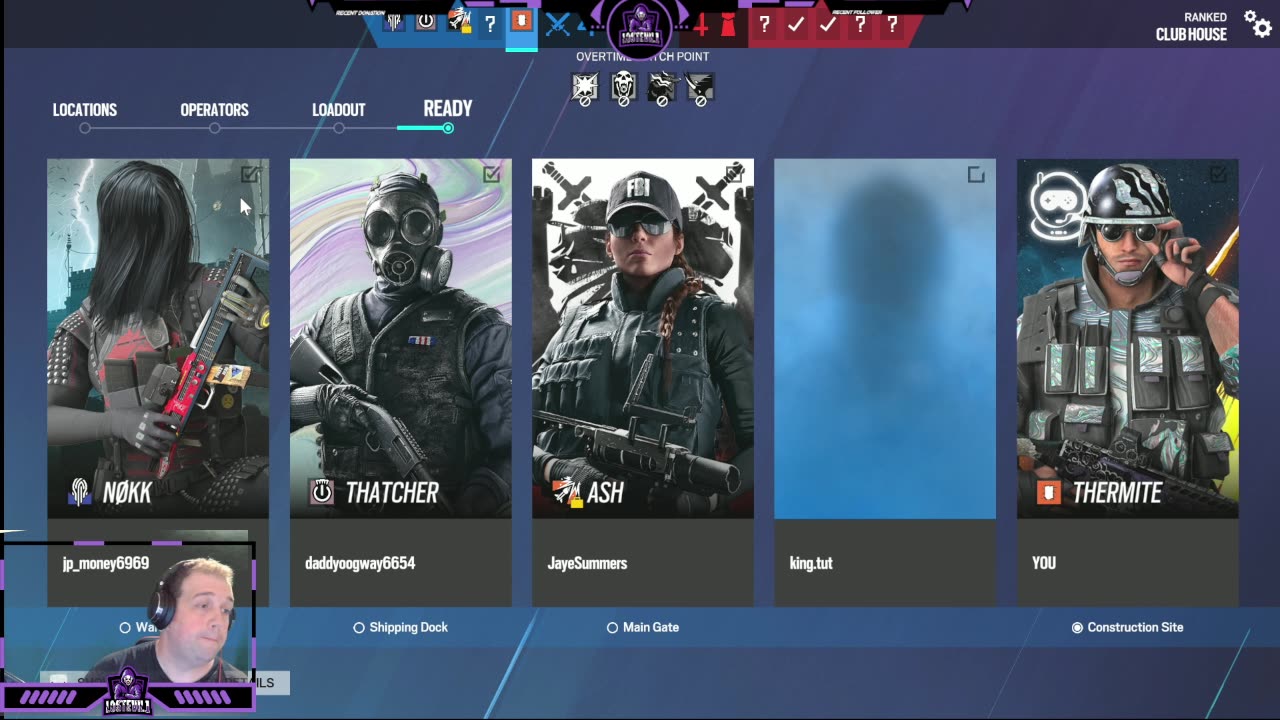Click the orange Thermite badge on his card

coord(1048,492)
